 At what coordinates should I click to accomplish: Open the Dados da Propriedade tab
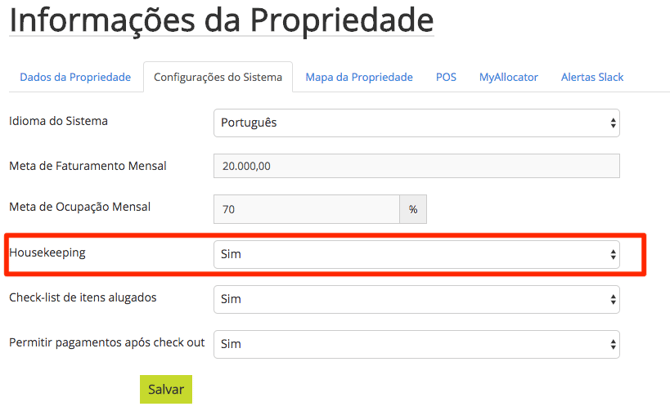(x=75, y=77)
